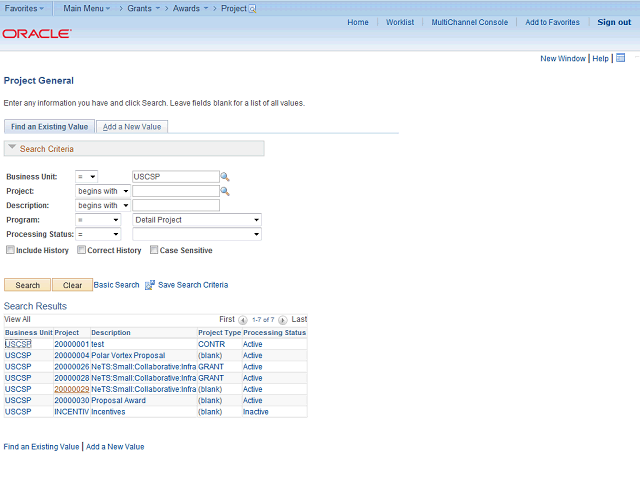Open New Window link
This screenshot has width=640, height=480.
click(x=563, y=58)
